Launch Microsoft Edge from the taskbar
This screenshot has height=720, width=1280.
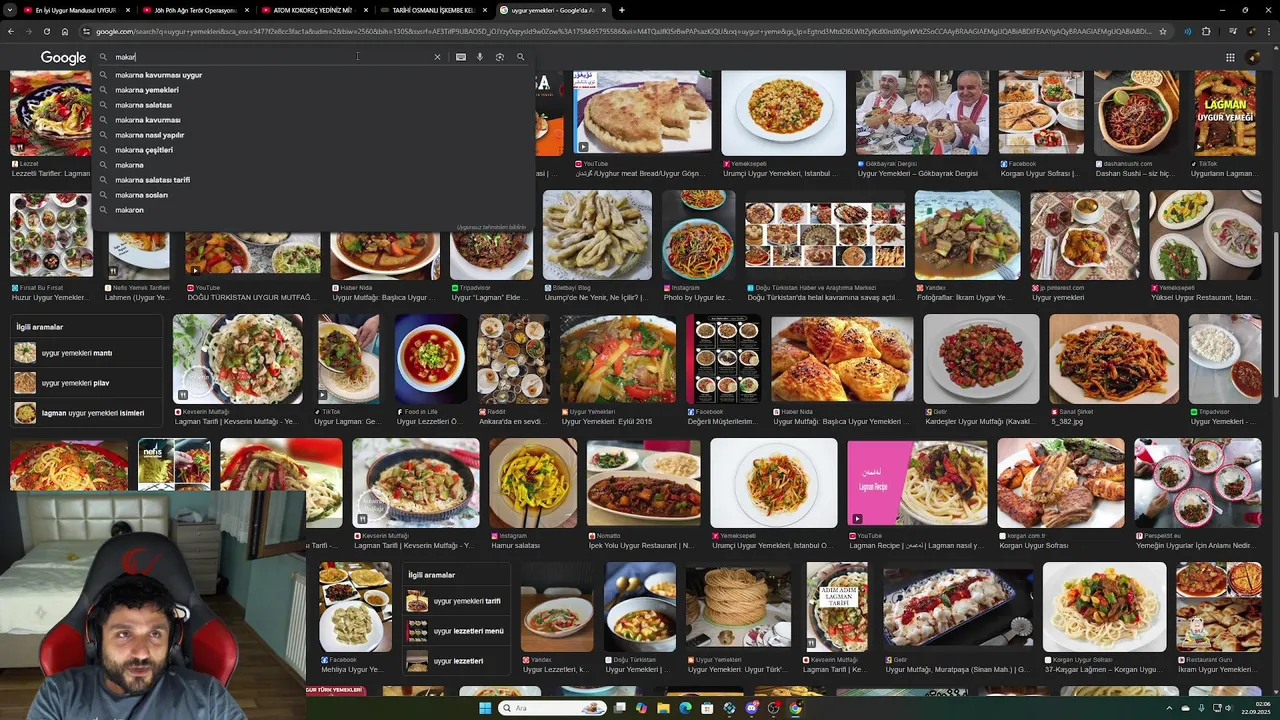[x=685, y=708]
